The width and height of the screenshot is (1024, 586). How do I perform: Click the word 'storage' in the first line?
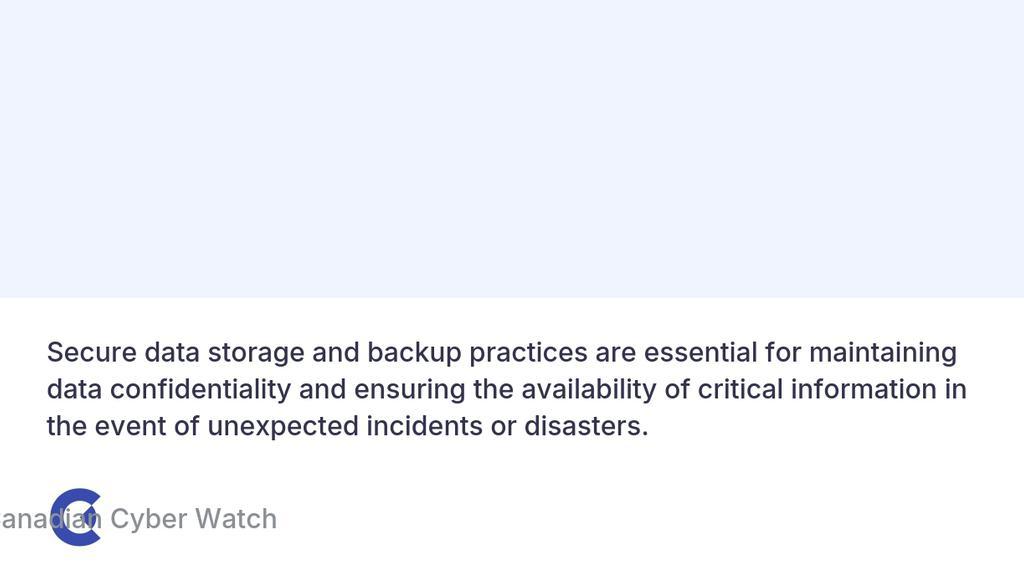(x=256, y=353)
